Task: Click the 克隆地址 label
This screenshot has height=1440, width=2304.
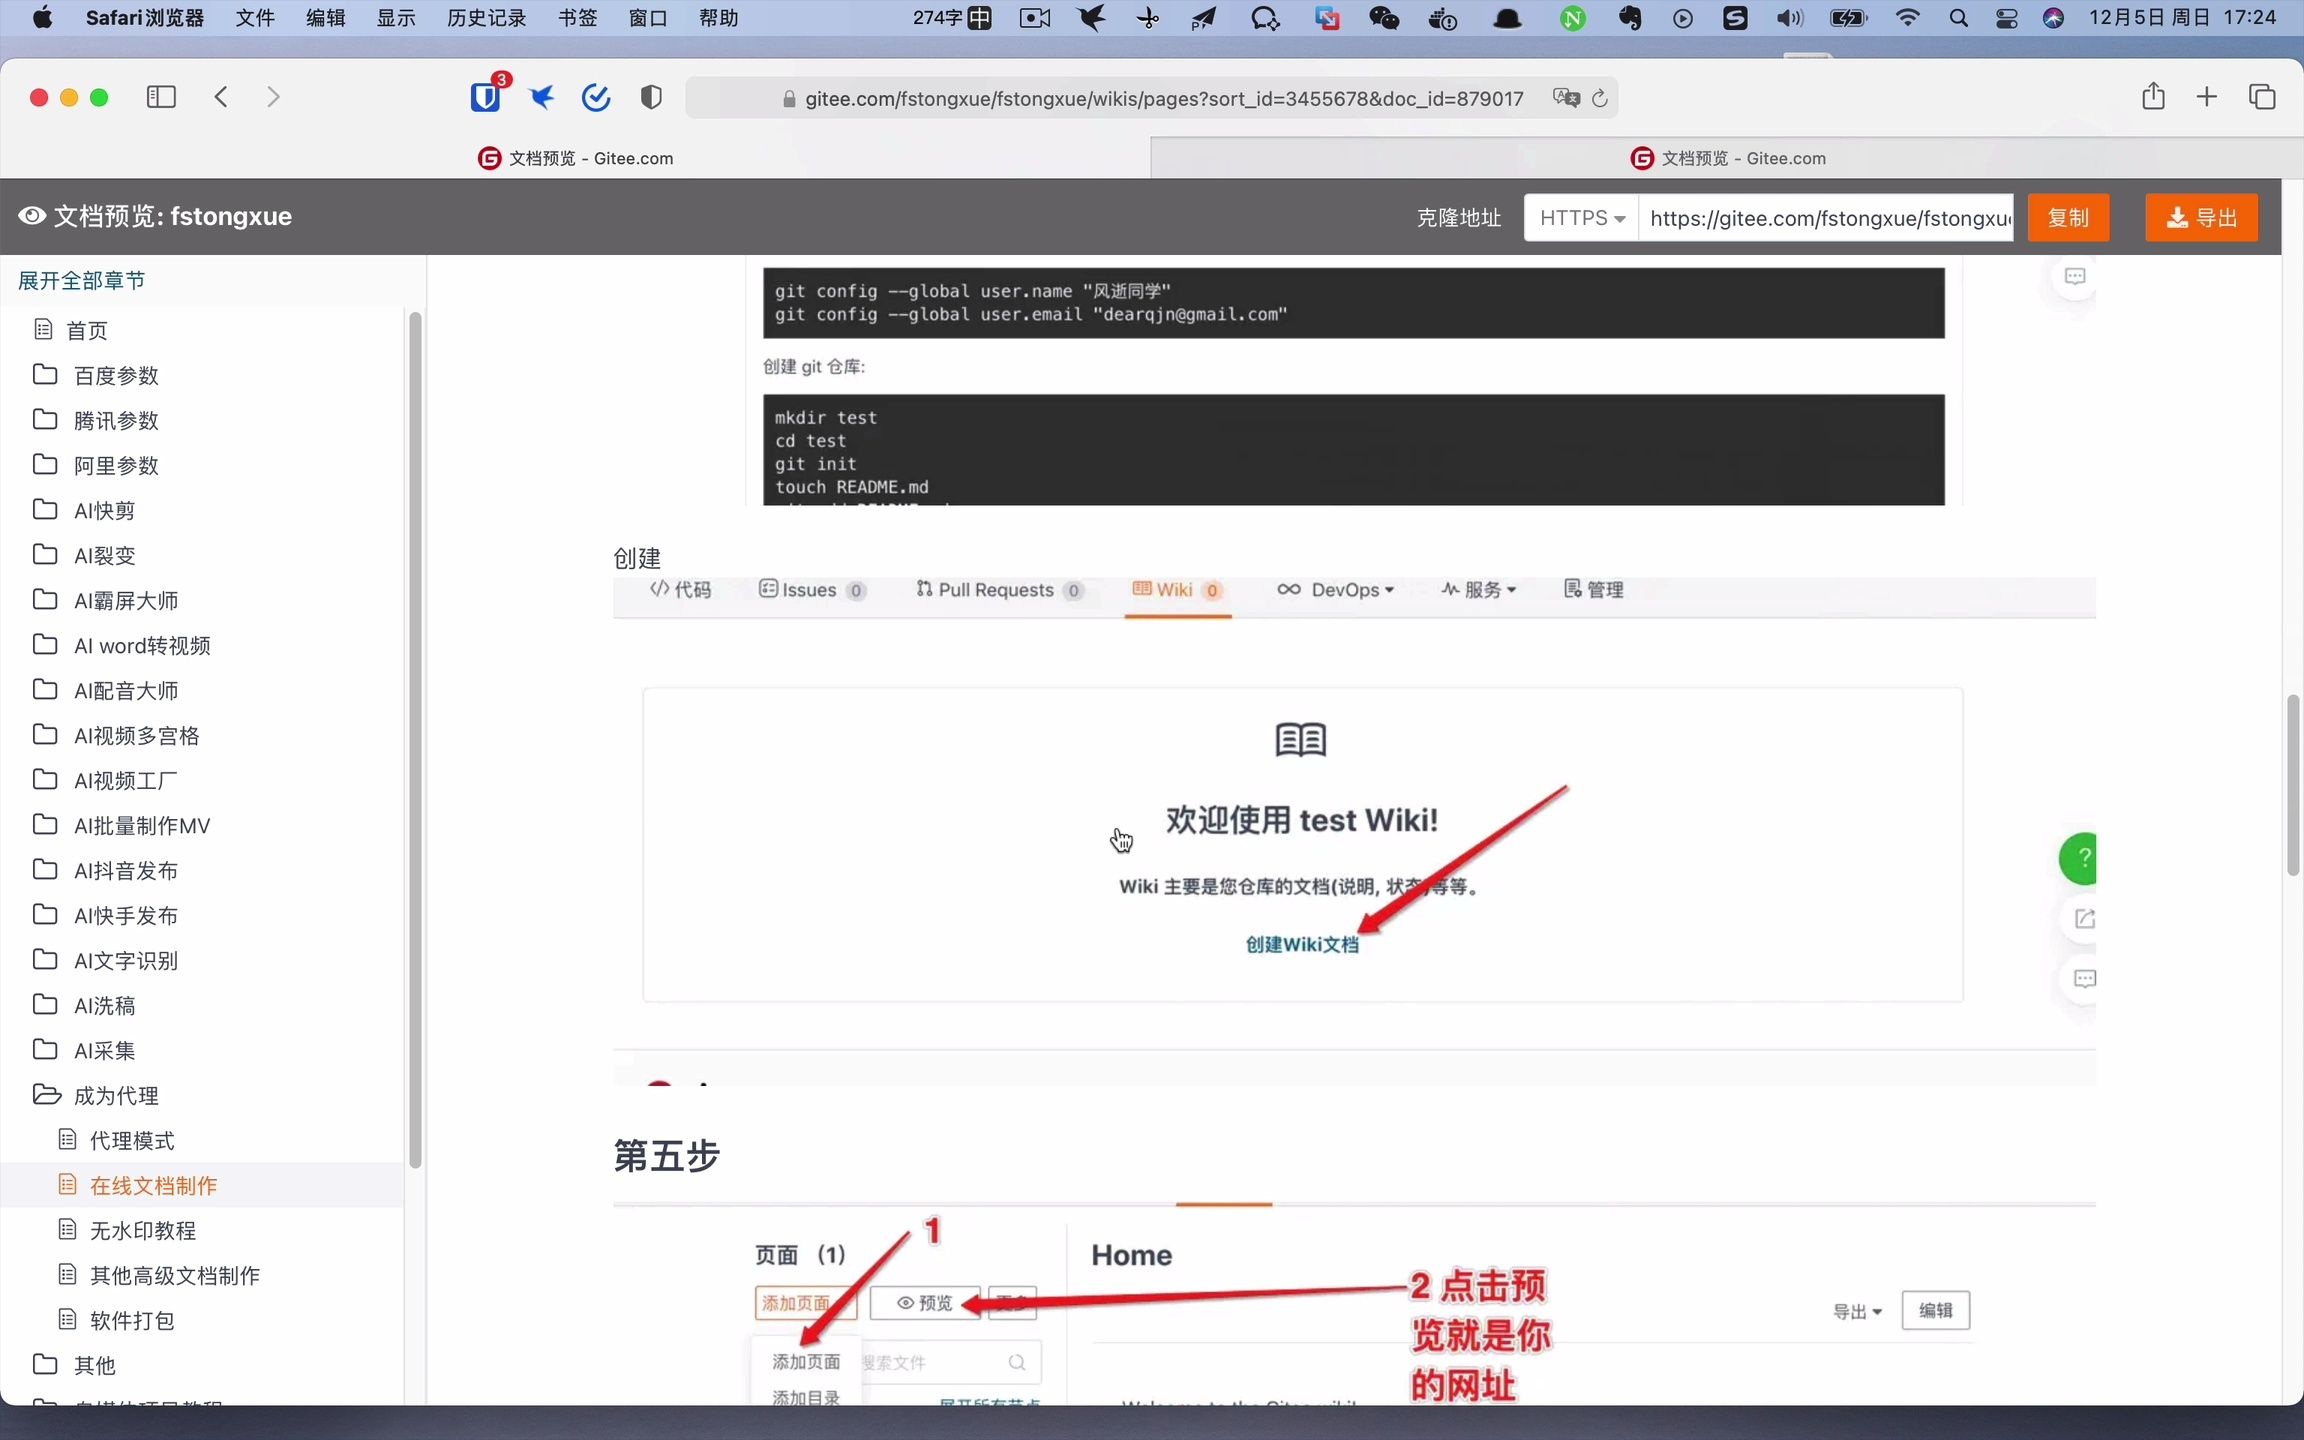Action: [x=1458, y=218]
